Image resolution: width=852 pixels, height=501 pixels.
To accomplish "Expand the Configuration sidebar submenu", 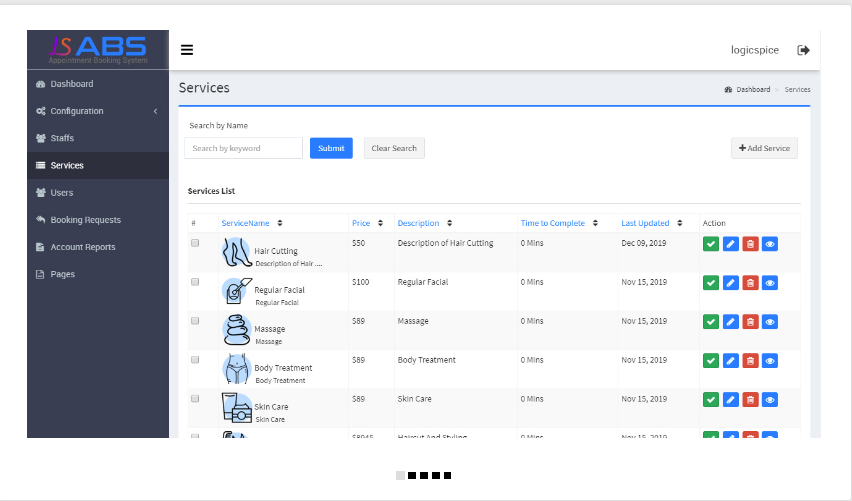I will pyautogui.click(x=98, y=111).
